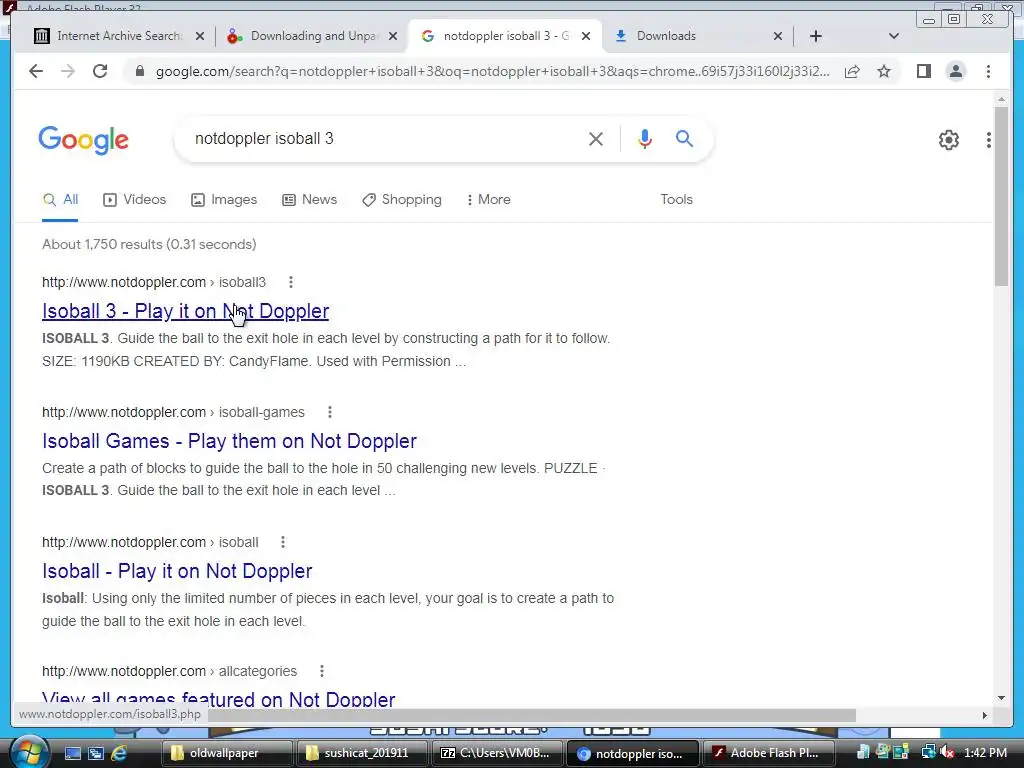Select the All results filter

(x=60, y=200)
